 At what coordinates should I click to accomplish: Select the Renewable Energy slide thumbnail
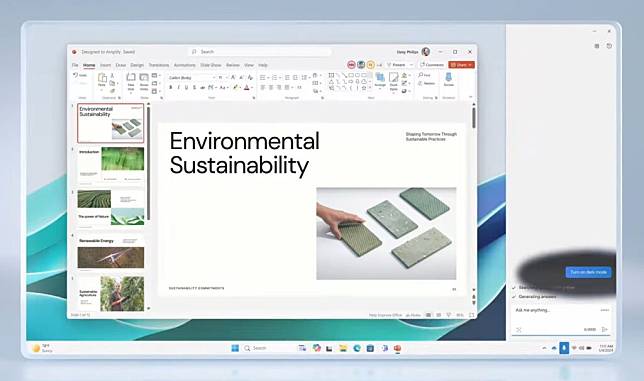pyautogui.click(x=110, y=253)
